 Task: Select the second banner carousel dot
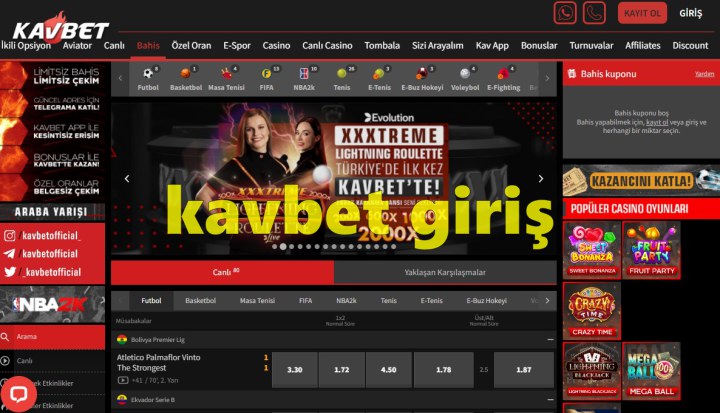(283, 247)
